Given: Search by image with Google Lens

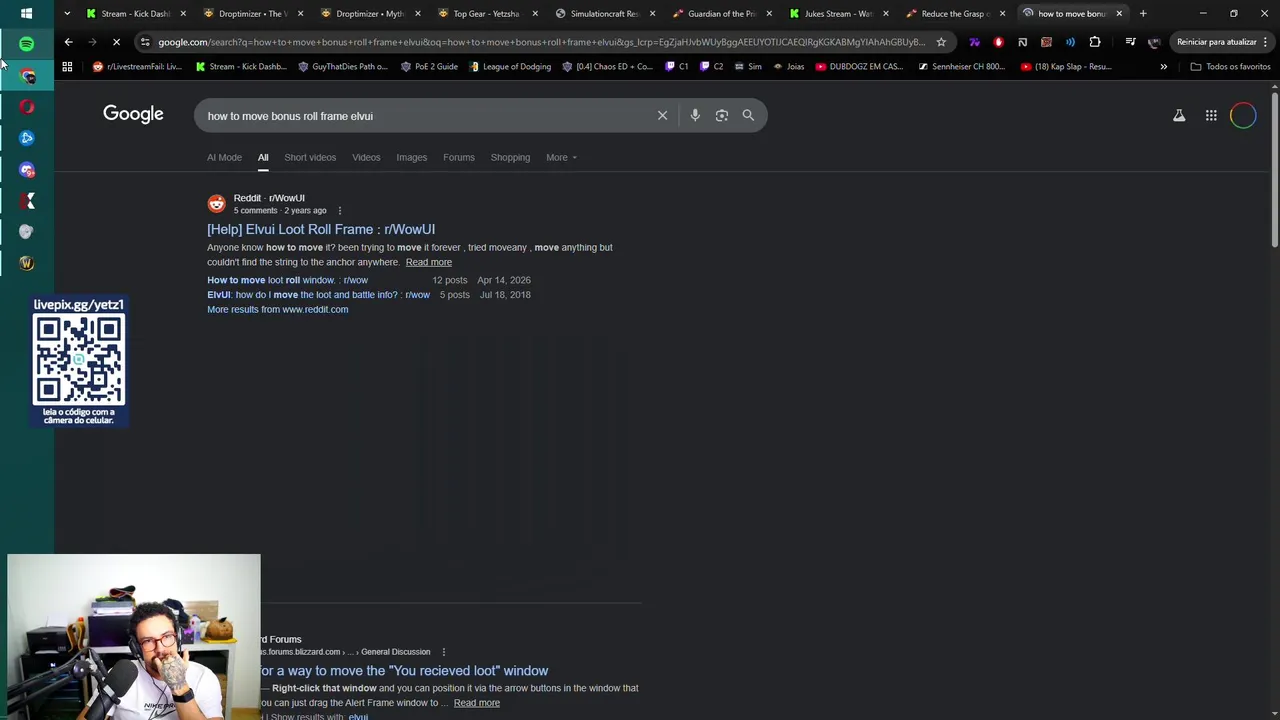Looking at the screenshot, I should [x=722, y=115].
